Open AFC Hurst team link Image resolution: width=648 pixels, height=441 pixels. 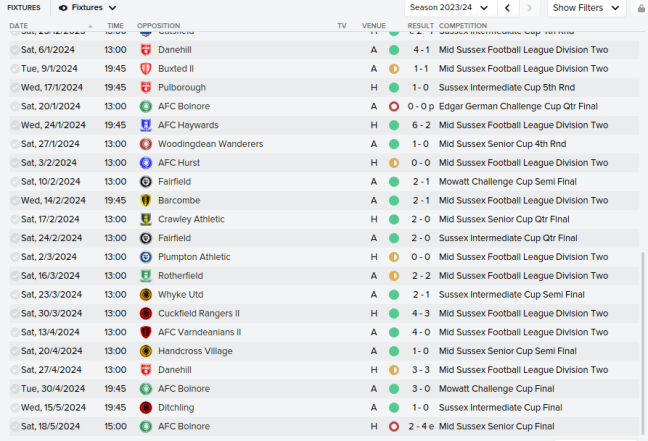coord(178,163)
